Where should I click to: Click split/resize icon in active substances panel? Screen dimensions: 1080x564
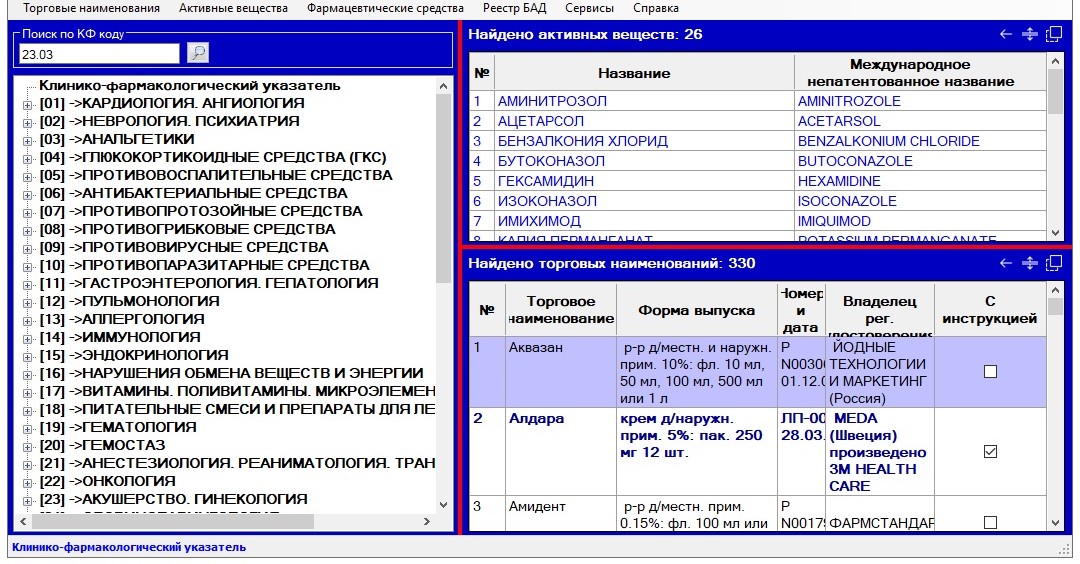1029,34
